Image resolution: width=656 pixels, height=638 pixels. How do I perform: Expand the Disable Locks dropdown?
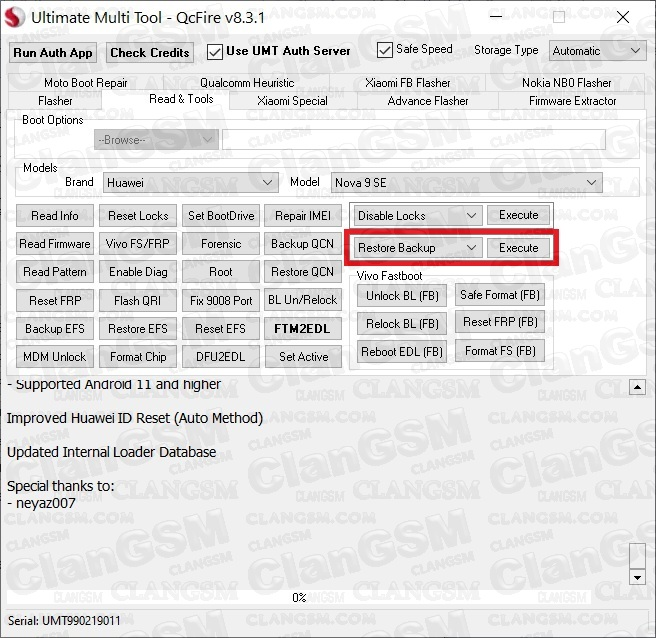pos(418,215)
